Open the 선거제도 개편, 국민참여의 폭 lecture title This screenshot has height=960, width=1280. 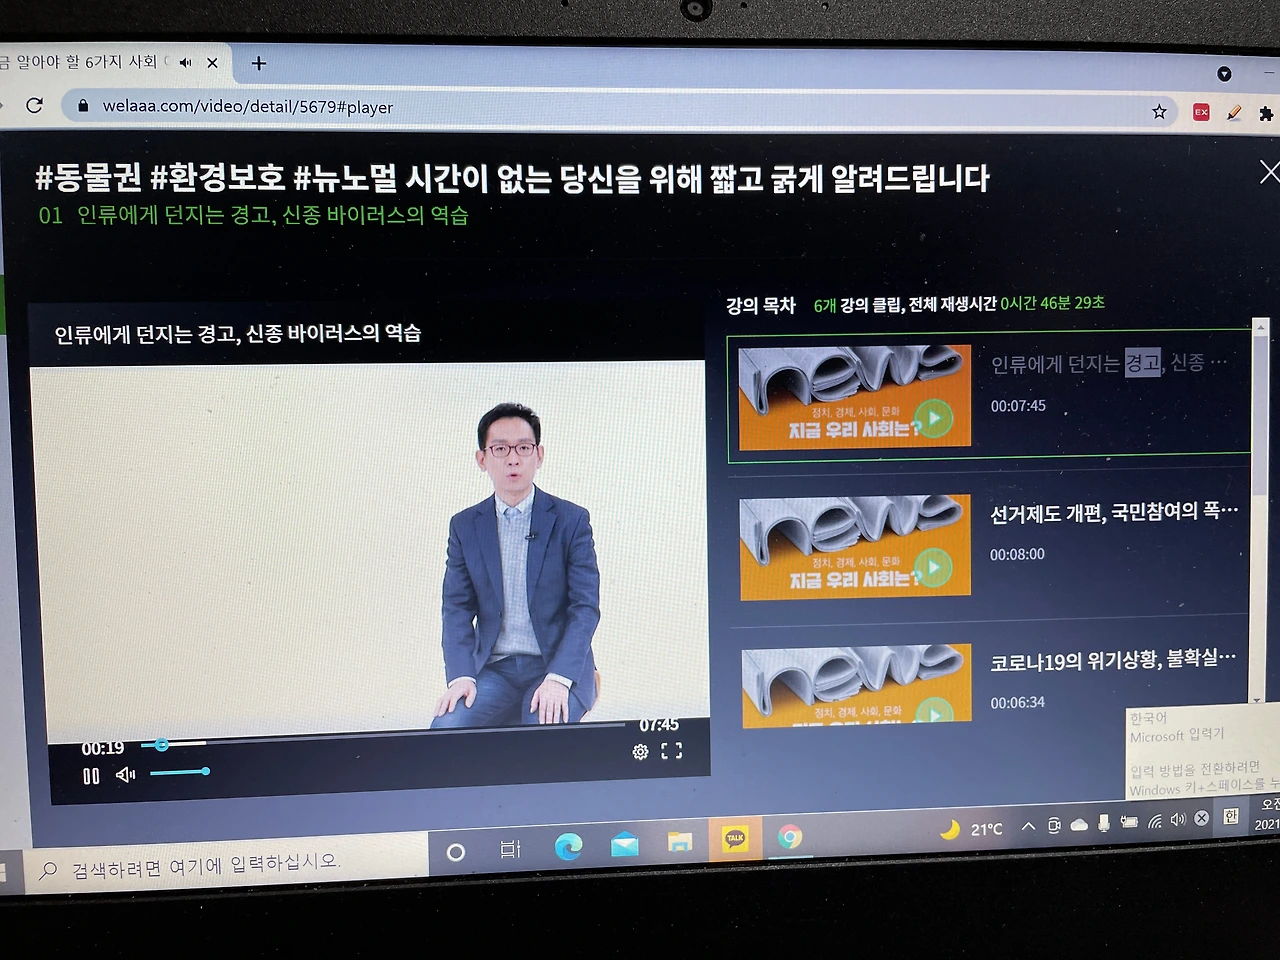coord(1114,513)
